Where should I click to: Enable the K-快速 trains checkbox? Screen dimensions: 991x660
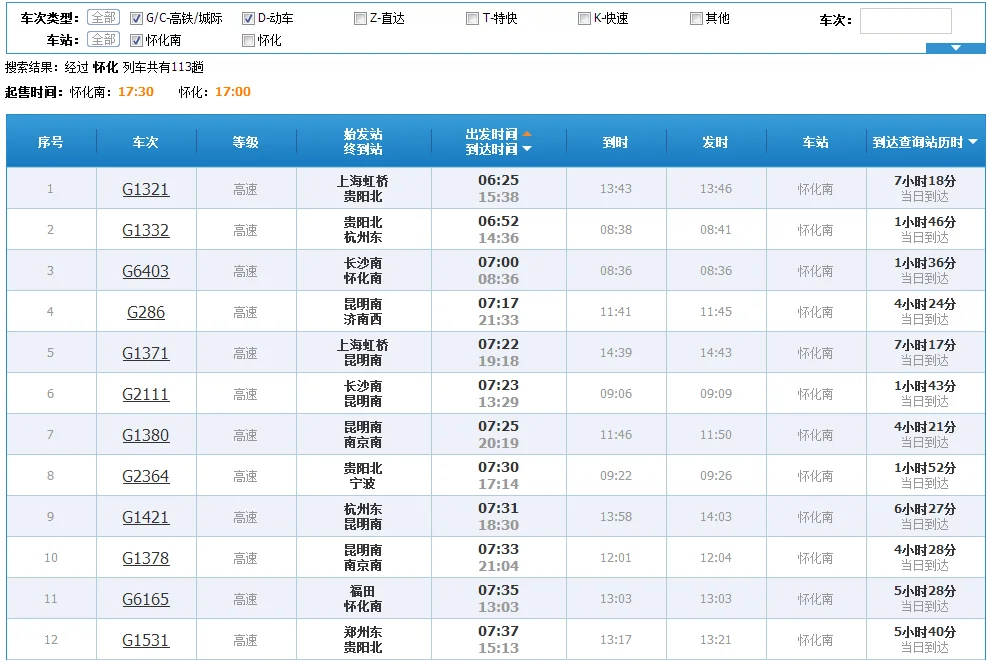(x=585, y=17)
